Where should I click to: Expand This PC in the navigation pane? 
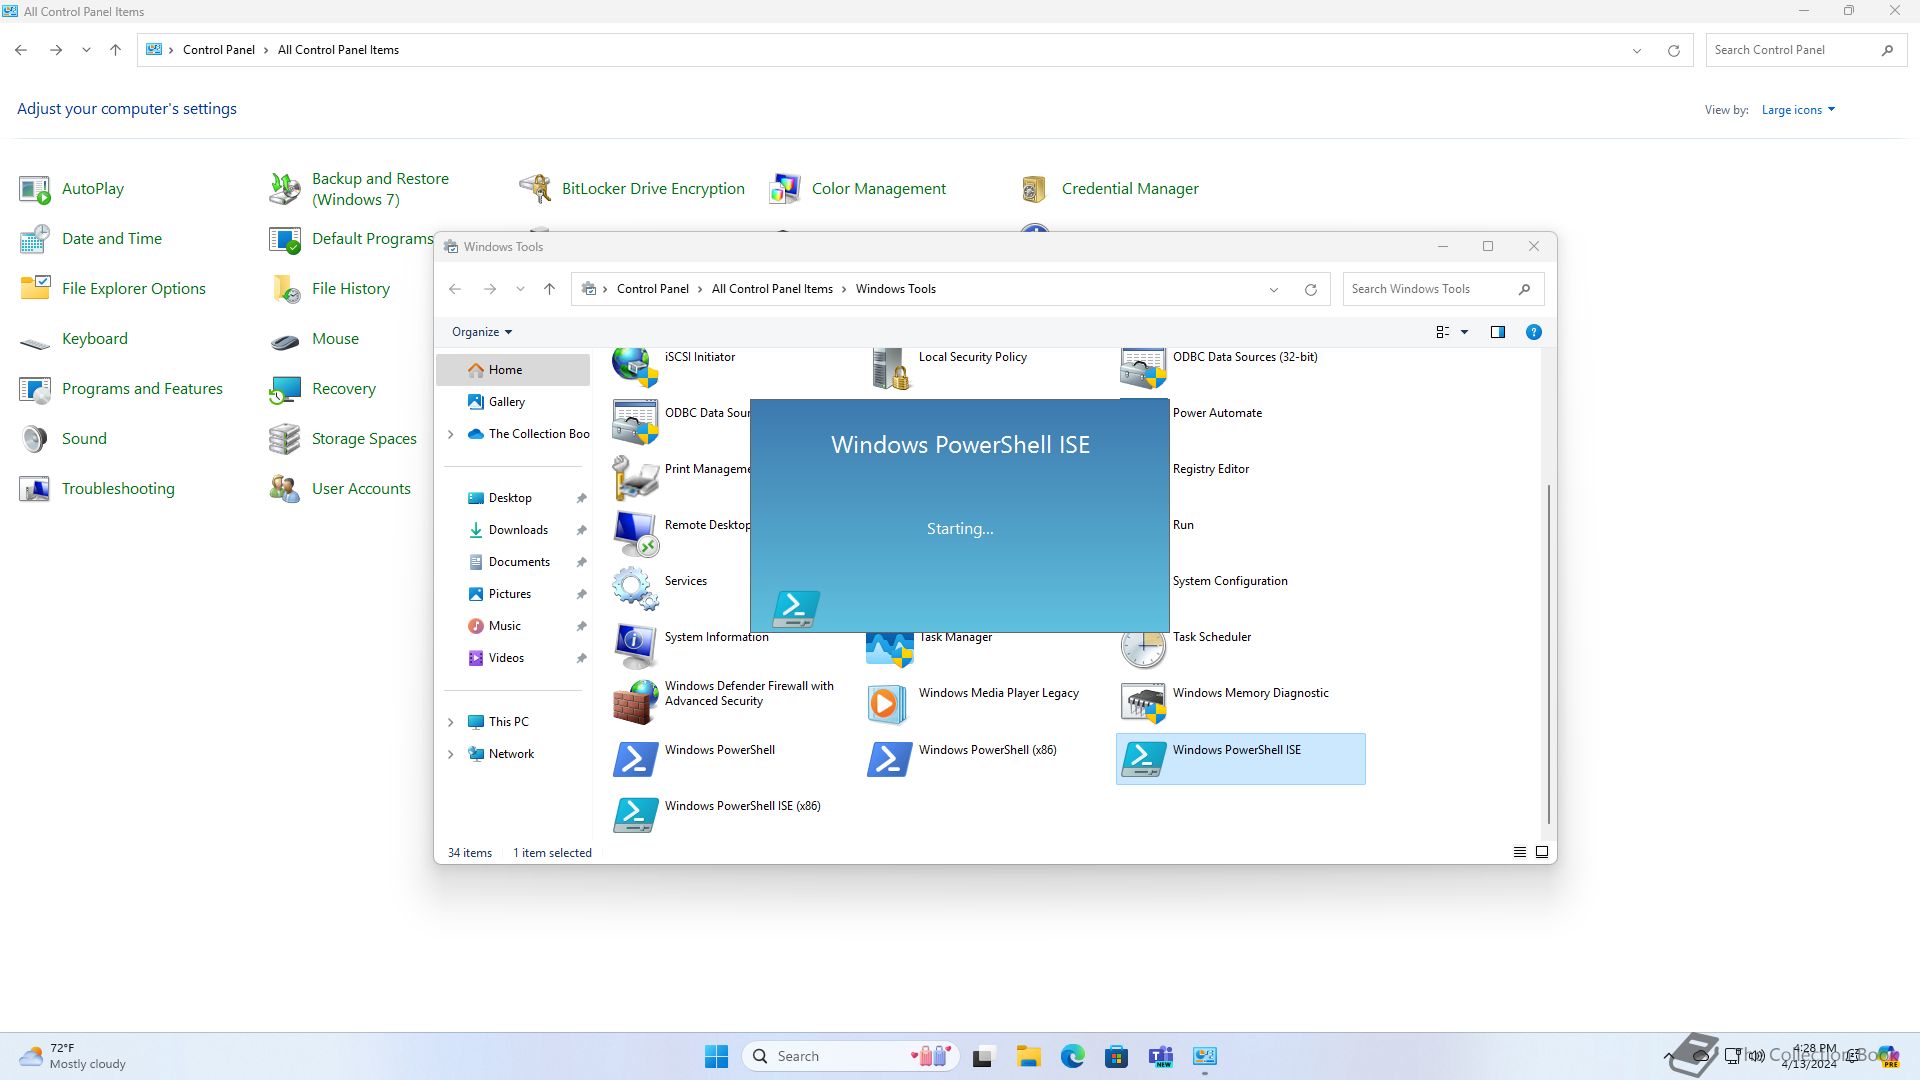(x=450, y=721)
